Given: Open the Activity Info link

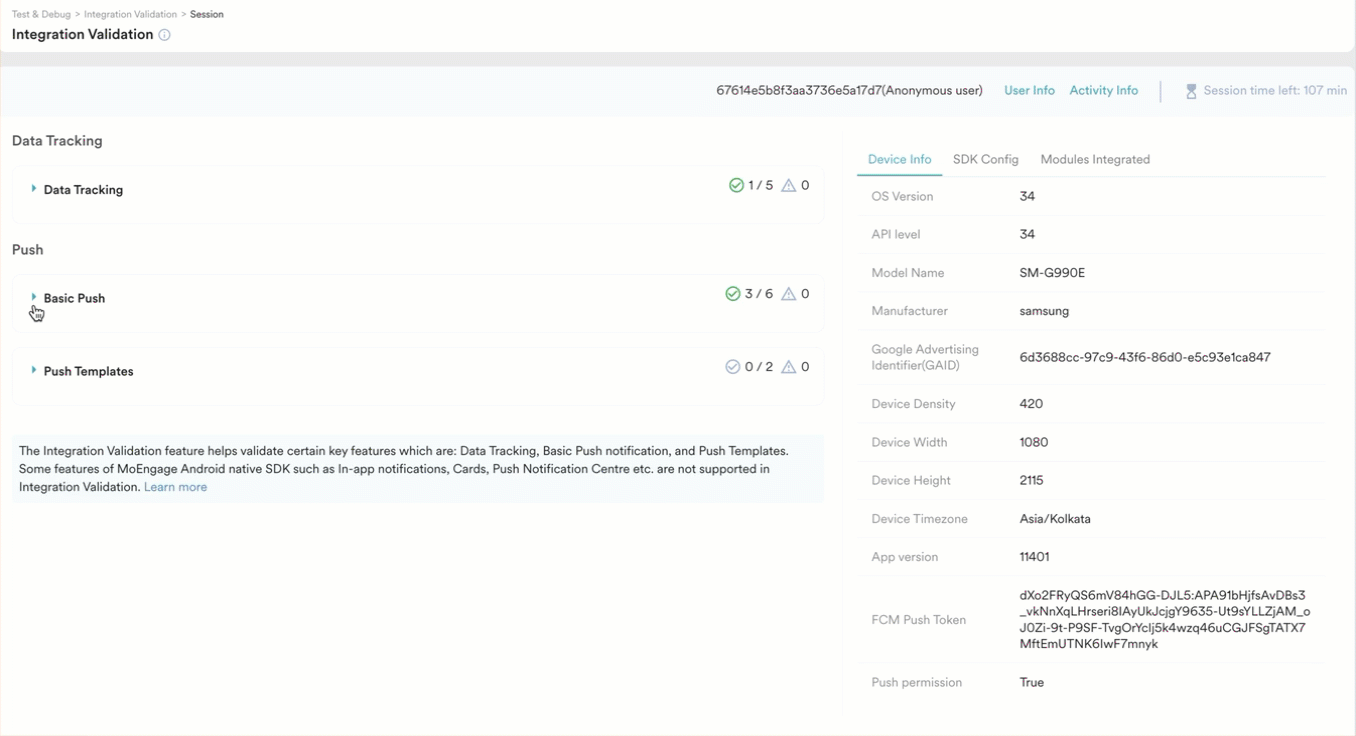Looking at the screenshot, I should pos(1103,91).
